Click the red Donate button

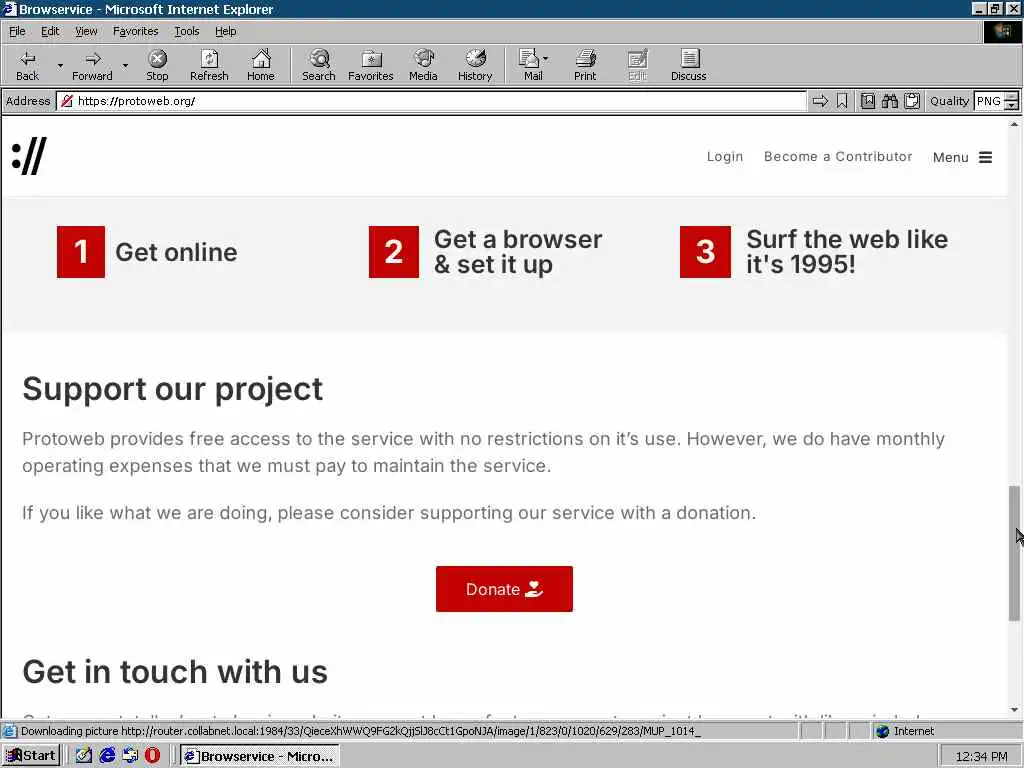tap(504, 589)
